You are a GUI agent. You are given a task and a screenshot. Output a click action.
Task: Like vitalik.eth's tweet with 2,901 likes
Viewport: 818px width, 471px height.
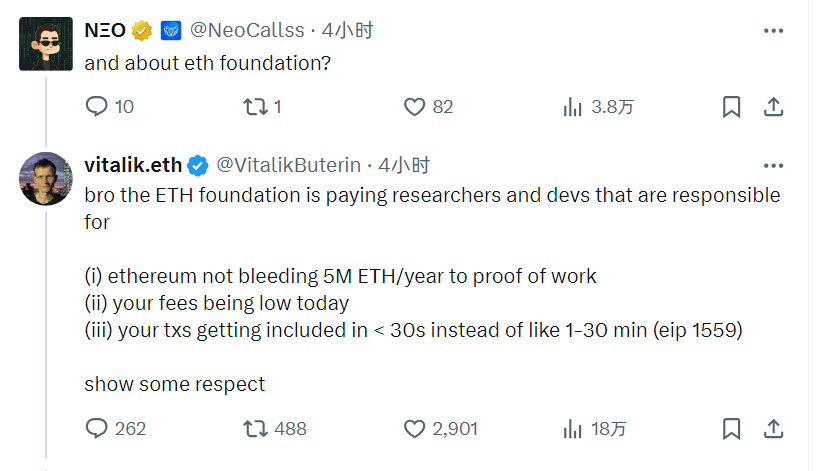415,429
